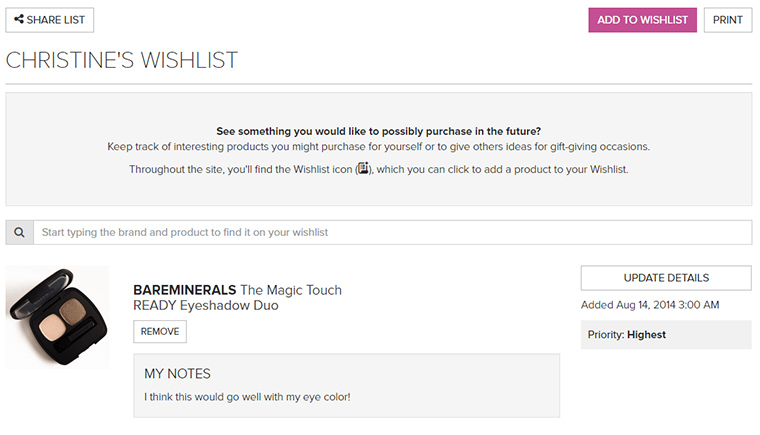Click the Added Aug 14, 2014 timestamp
760x435 pixels.
[650, 305]
